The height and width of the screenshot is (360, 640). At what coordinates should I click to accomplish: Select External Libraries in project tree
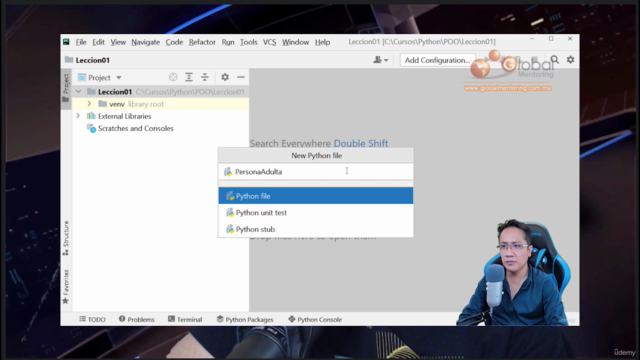pos(124,116)
